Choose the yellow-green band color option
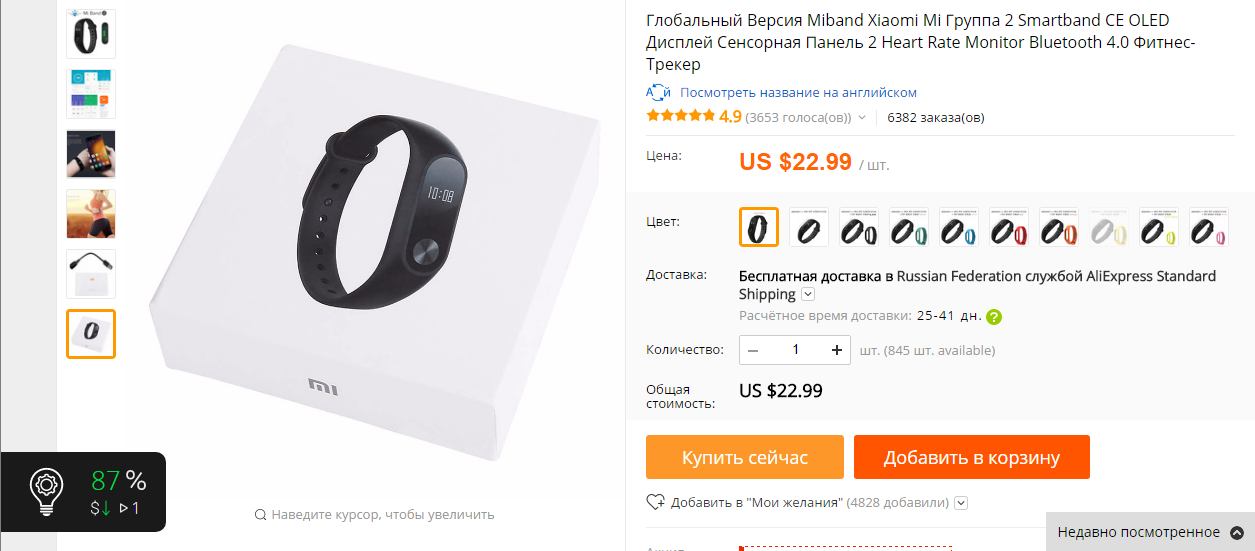 (1159, 227)
